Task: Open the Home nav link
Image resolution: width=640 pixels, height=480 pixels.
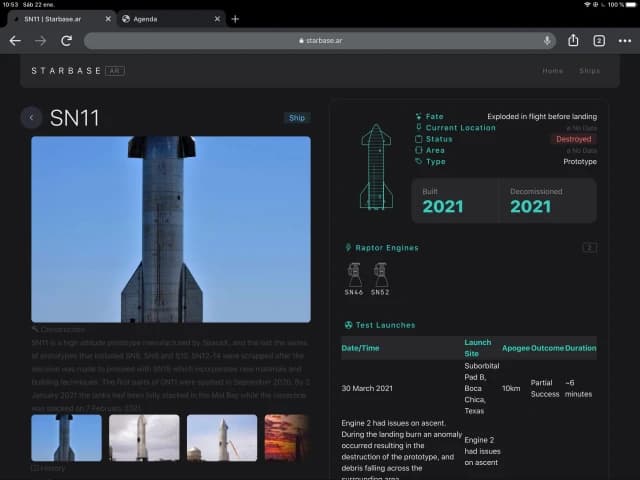Action: click(553, 71)
